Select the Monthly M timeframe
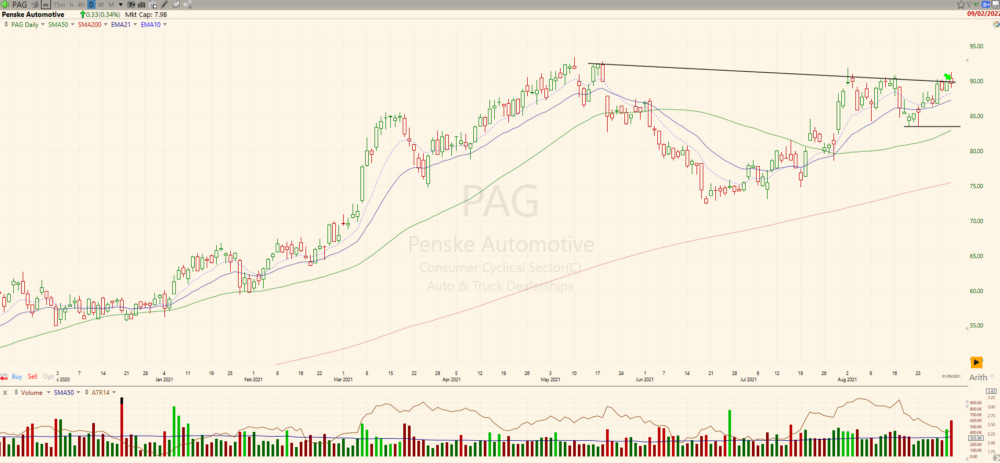1000x463 pixels. (x=111, y=4)
